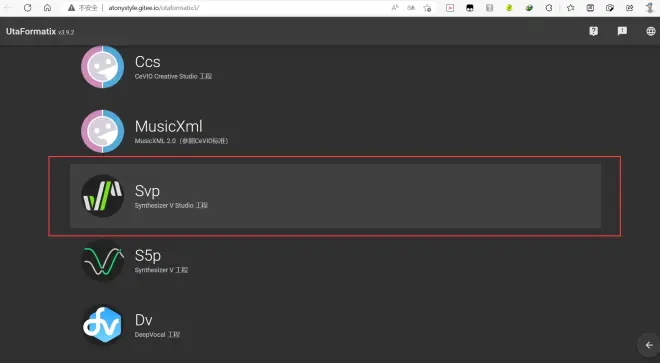660x363 pixels.
Task: Pick the S5p waveform icon
Action: point(102,260)
